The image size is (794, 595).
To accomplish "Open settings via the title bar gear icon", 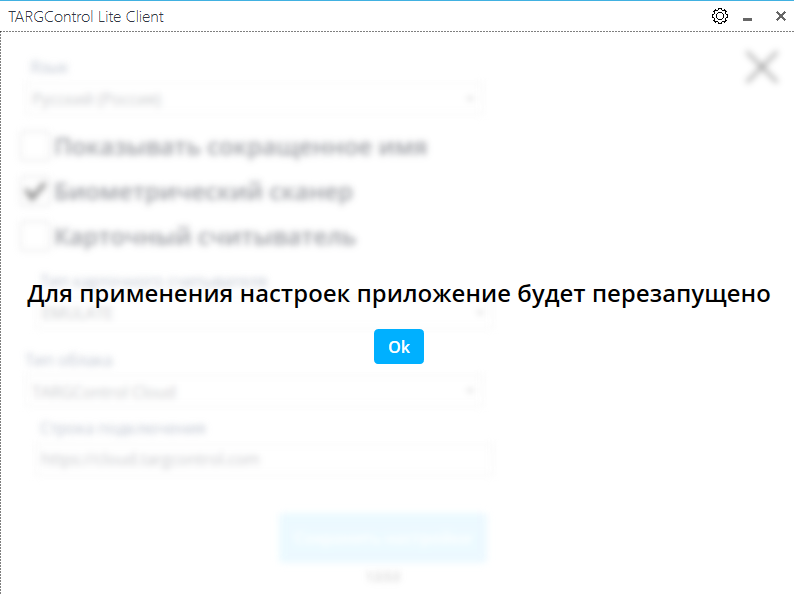I will point(719,17).
